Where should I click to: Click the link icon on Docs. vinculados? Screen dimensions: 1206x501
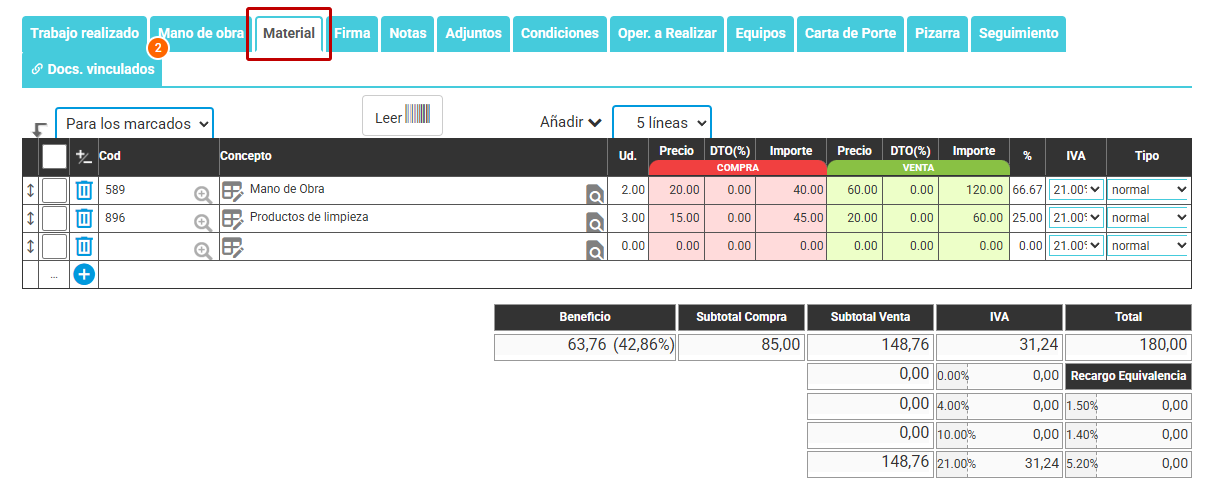coord(38,69)
